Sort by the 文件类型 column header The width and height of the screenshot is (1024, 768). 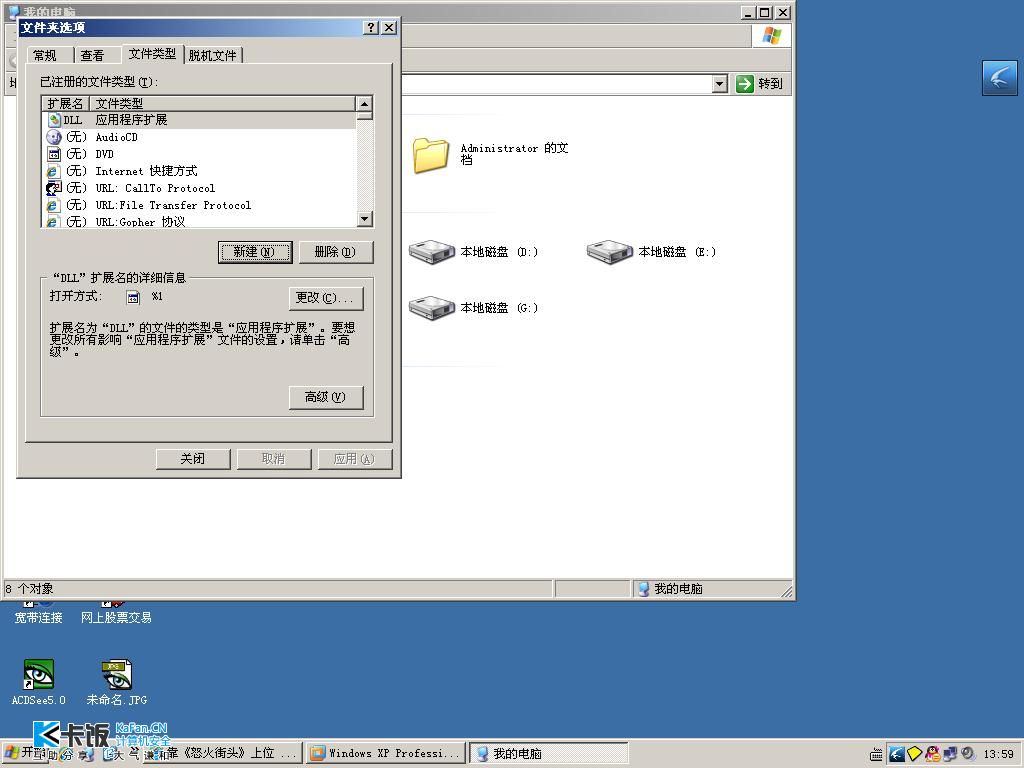click(x=223, y=103)
